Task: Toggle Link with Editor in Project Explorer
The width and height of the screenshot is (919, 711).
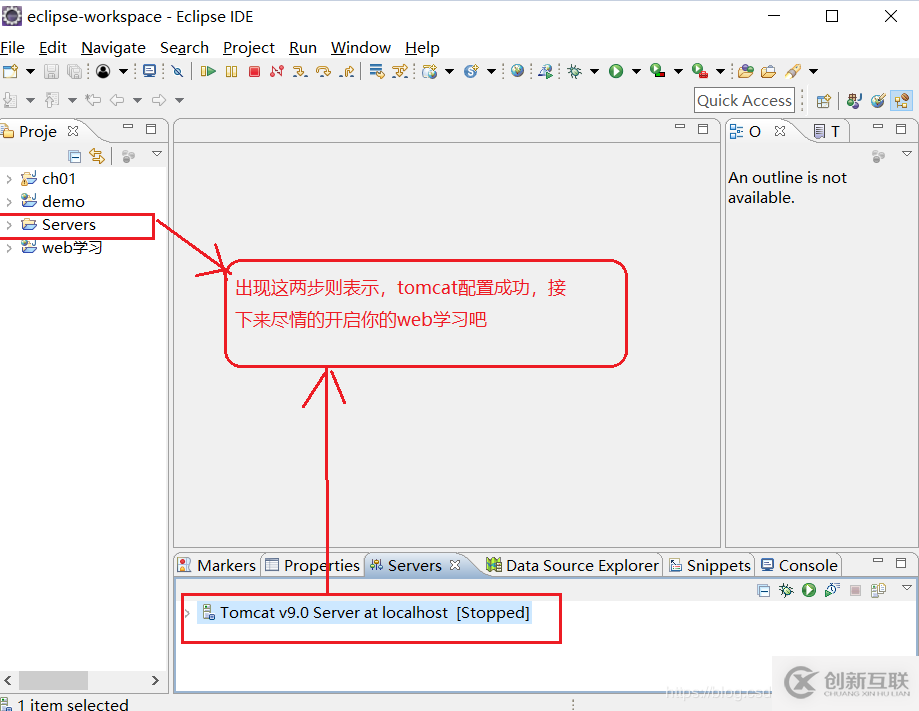Action: pos(96,155)
